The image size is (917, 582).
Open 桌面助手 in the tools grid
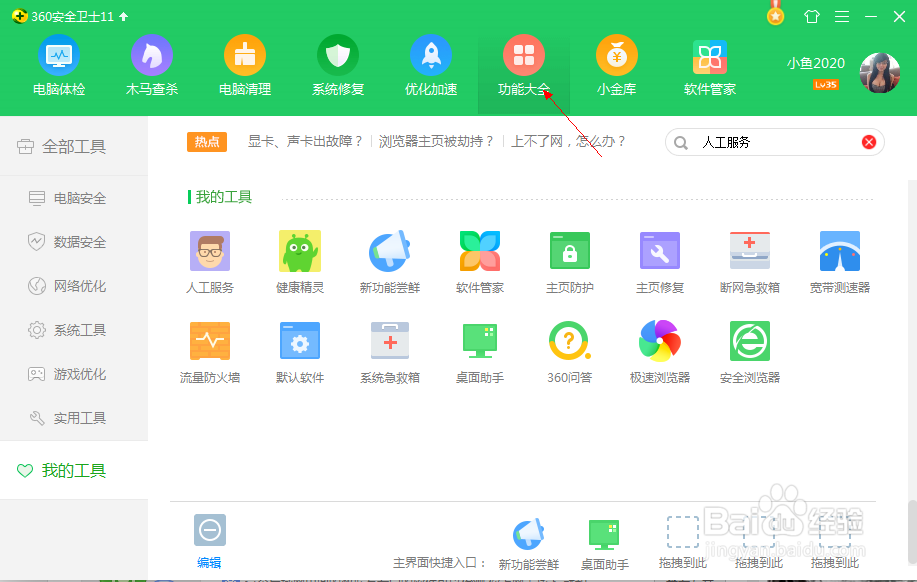pyautogui.click(x=480, y=352)
